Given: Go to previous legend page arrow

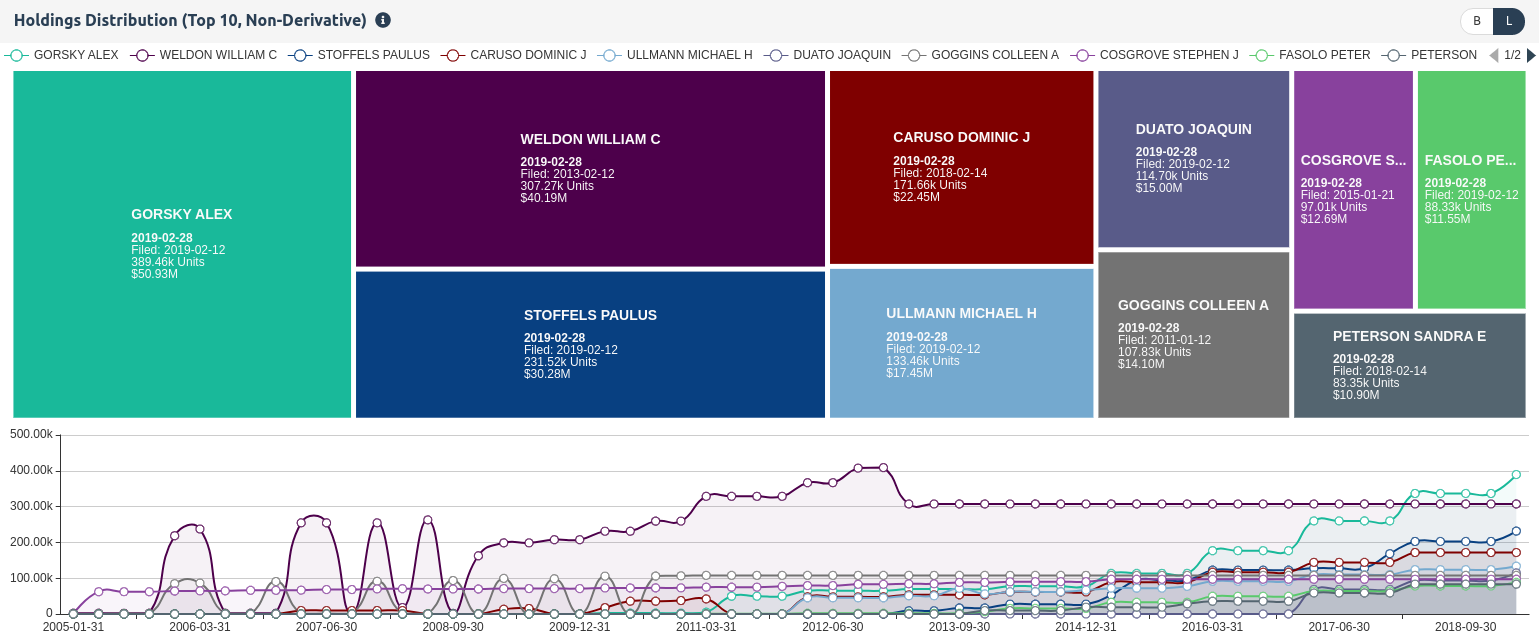Looking at the screenshot, I should (1494, 55).
